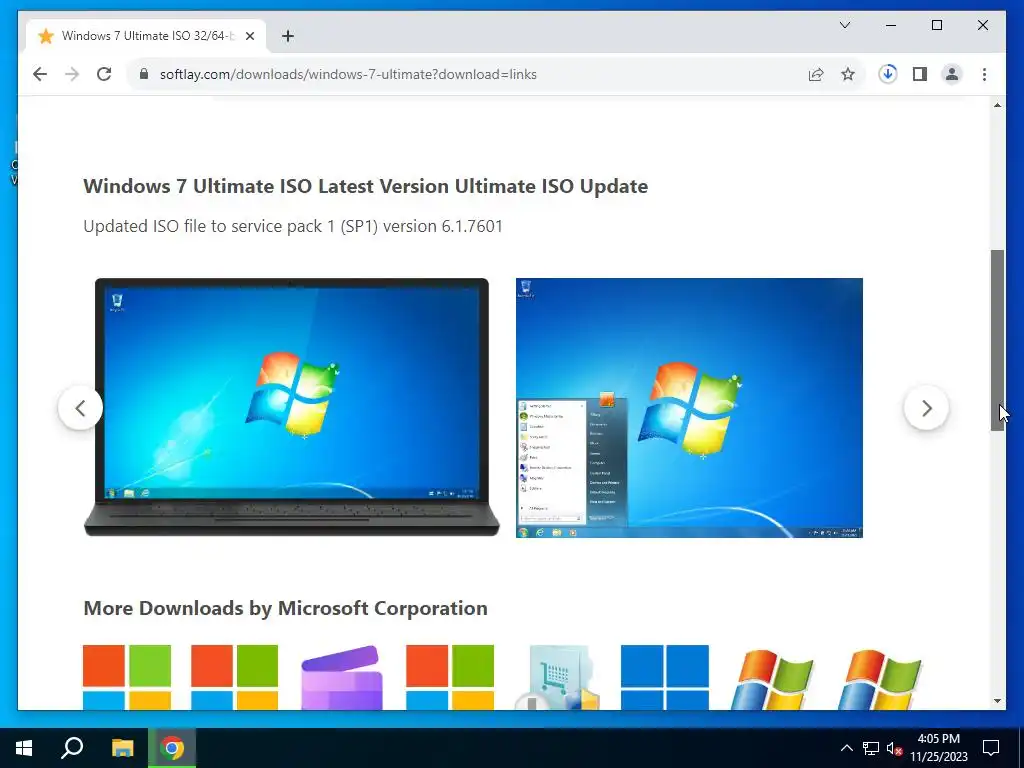Bookmark this tab with the star icon
1024x768 pixels.
tap(848, 74)
